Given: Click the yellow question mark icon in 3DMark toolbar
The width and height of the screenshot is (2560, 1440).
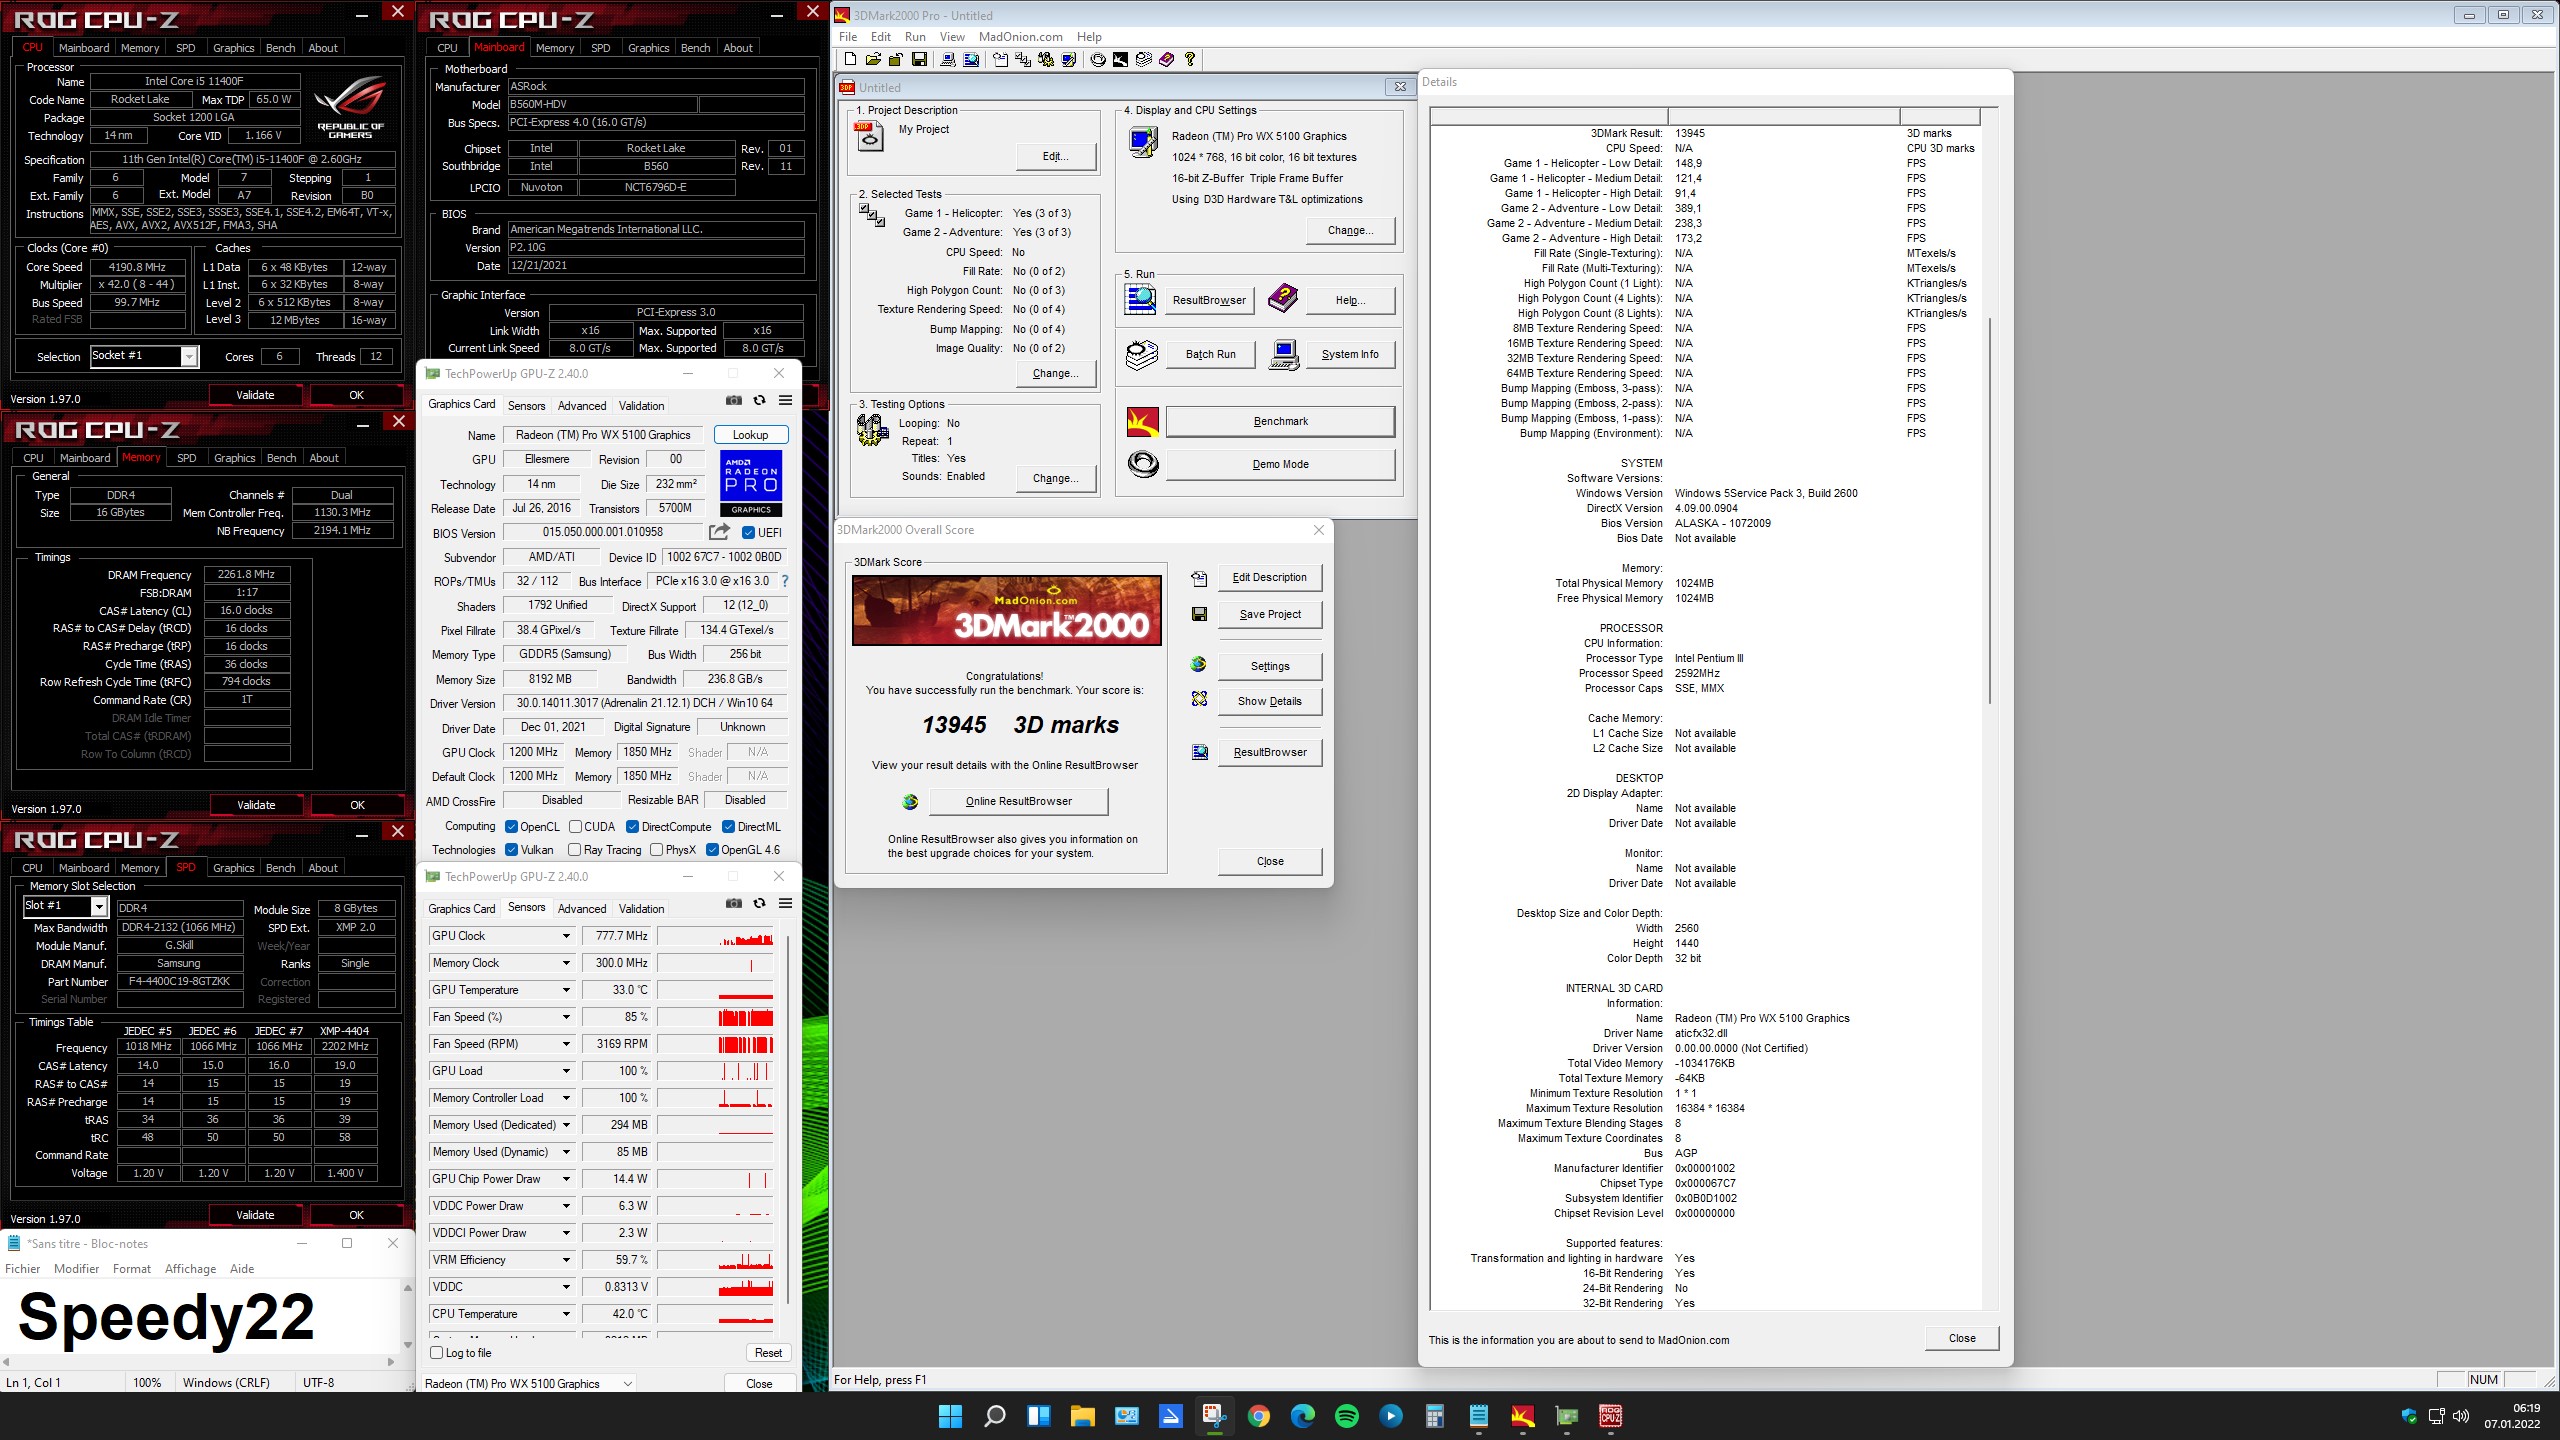Looking at the screenshot, I should coord(1190,60).
